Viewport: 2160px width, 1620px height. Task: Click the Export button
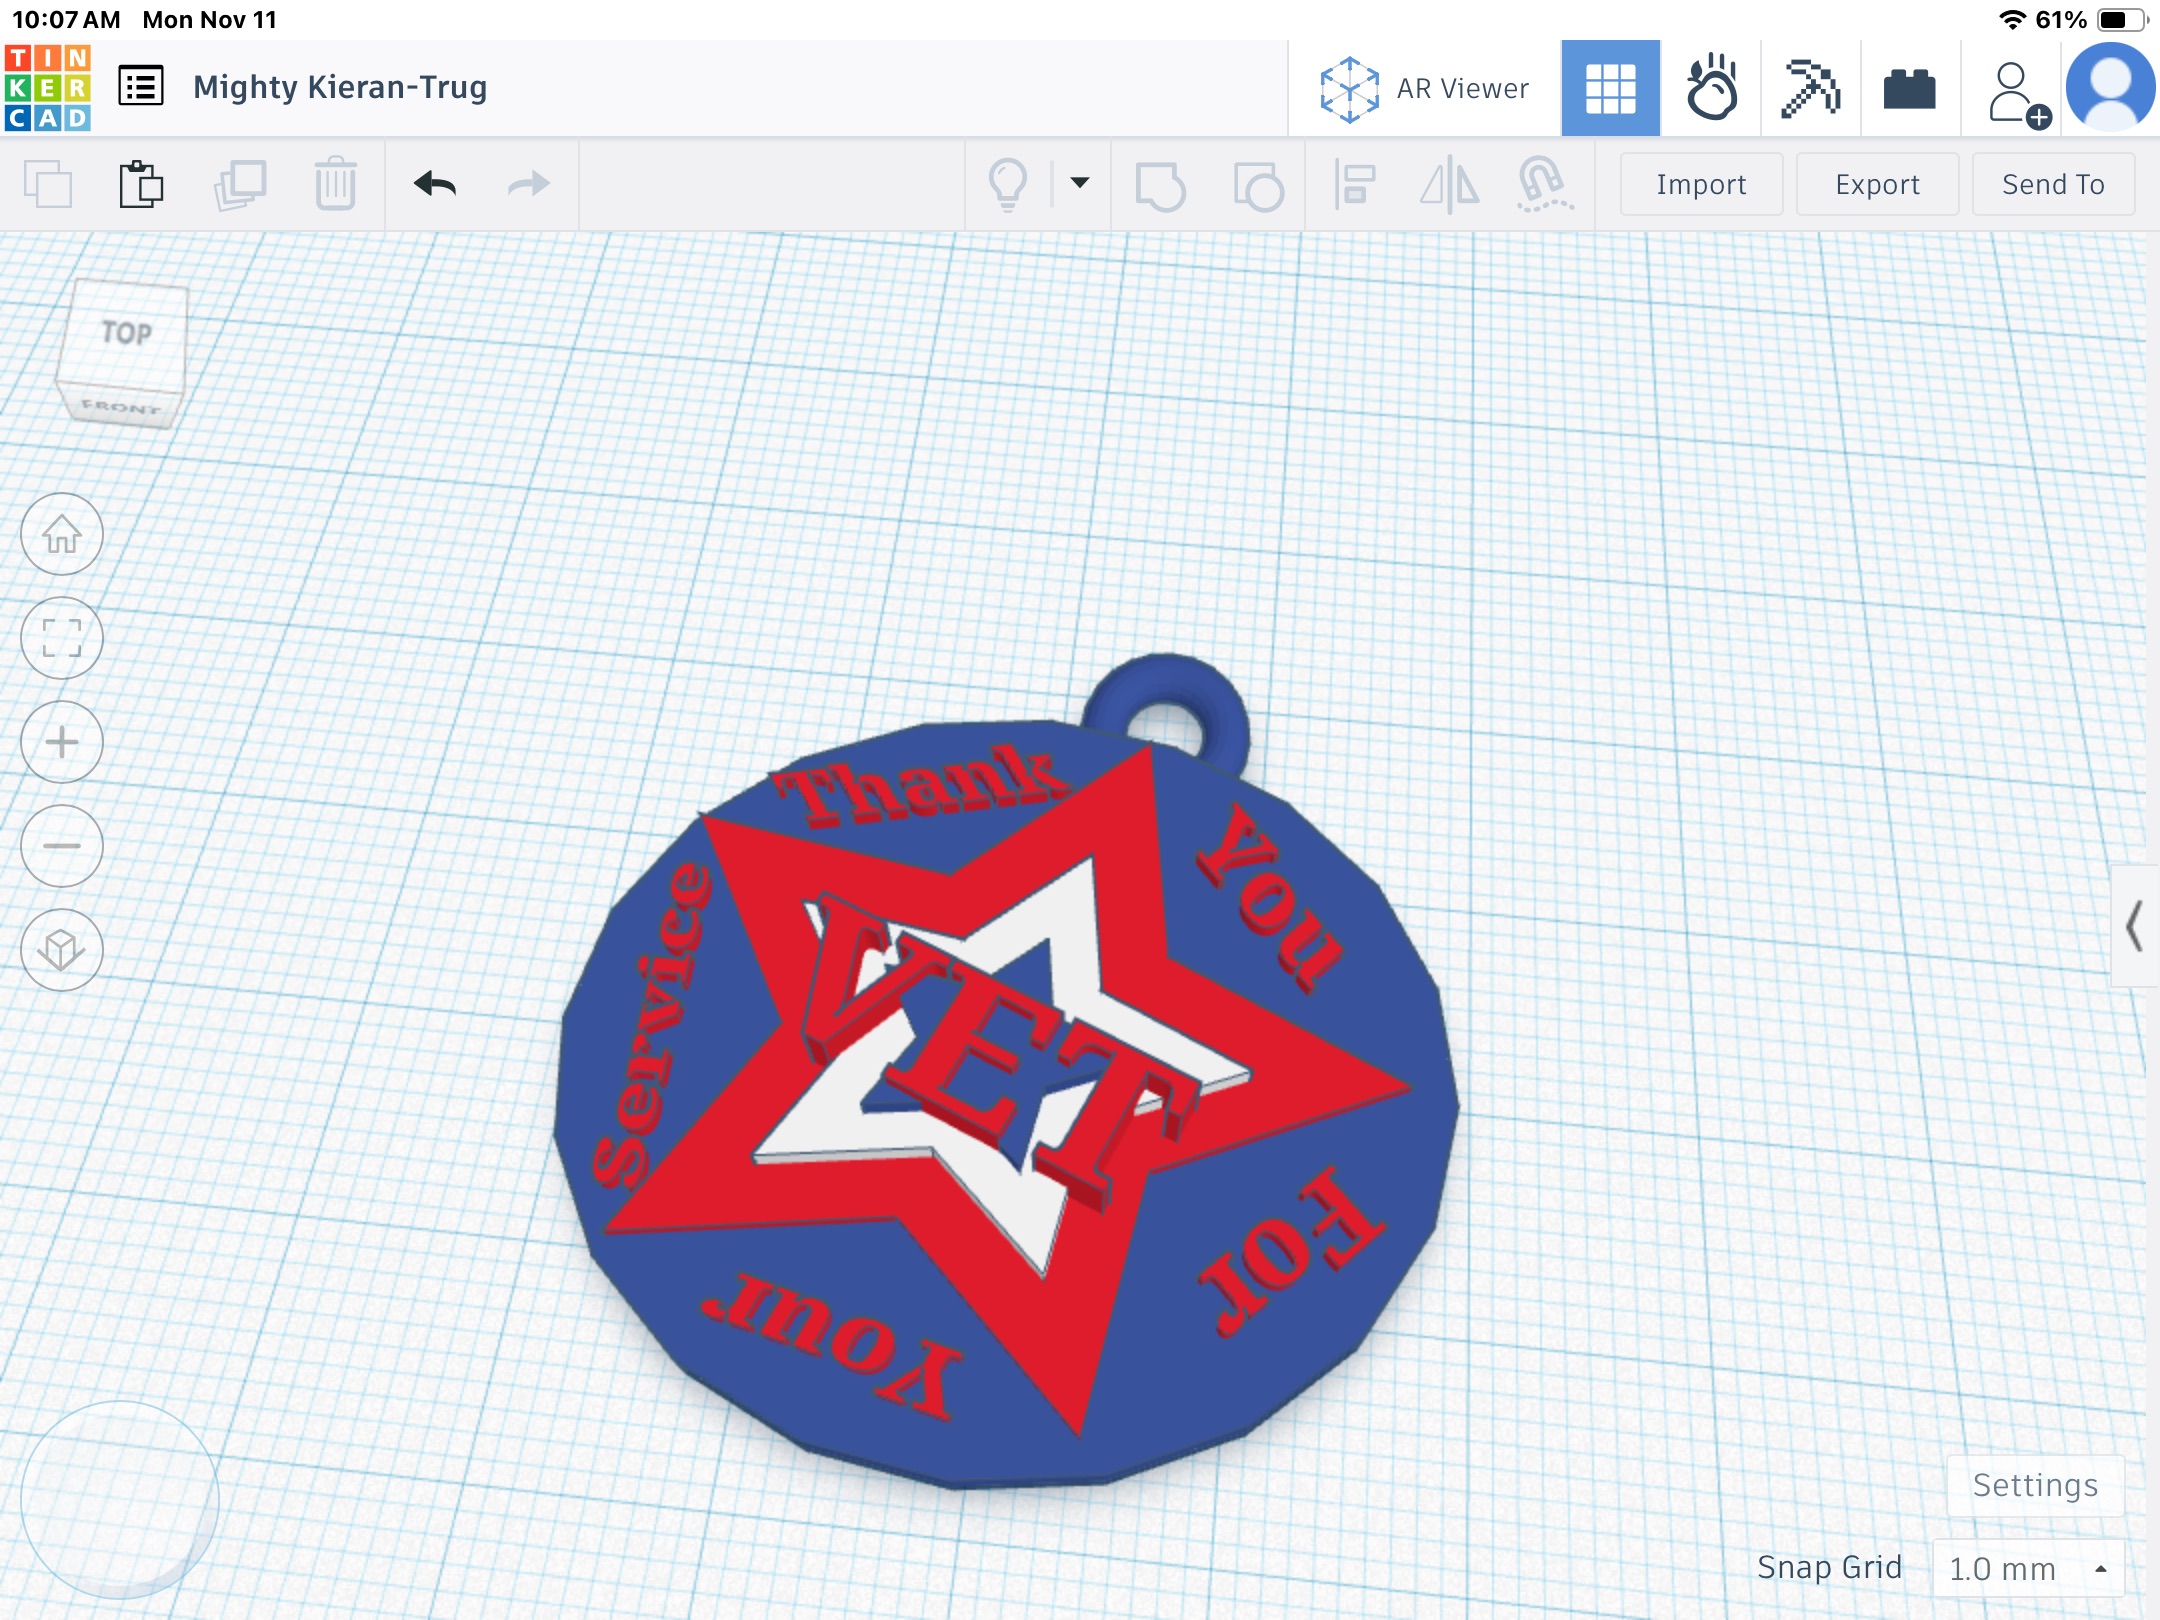pyautogui.click(x=1877, y=184)
